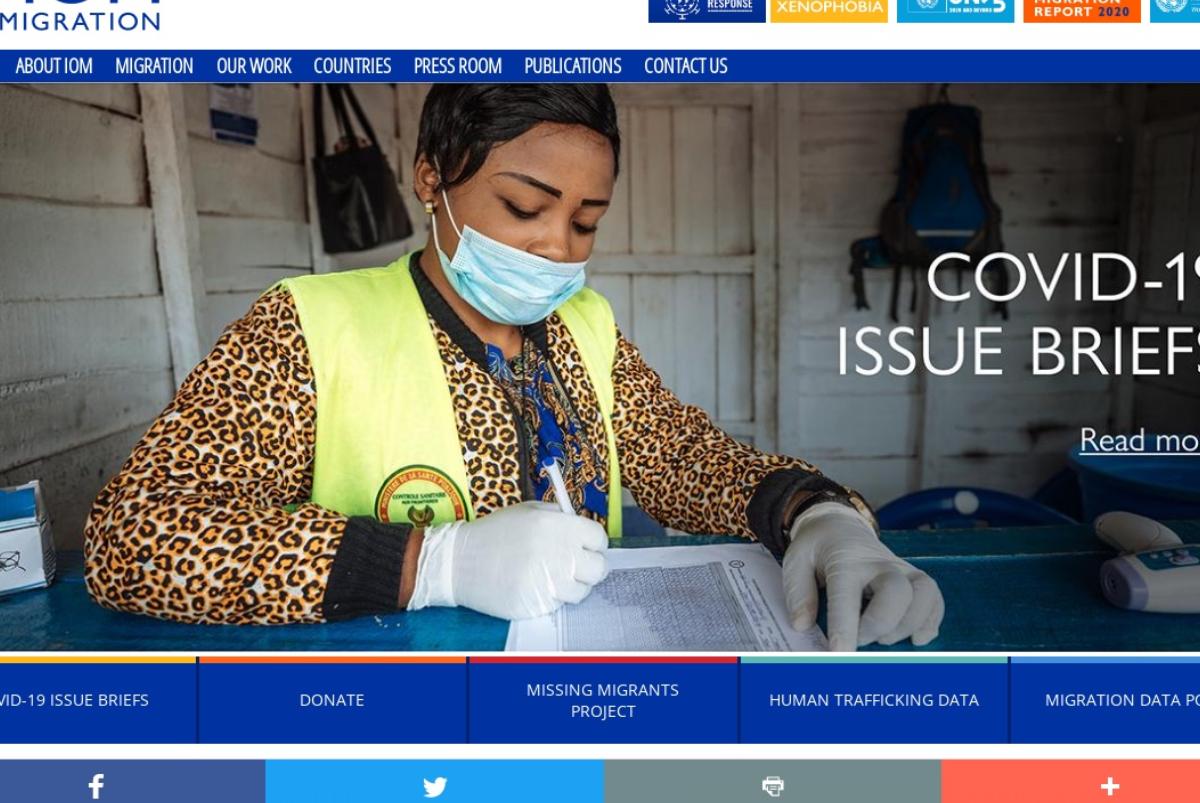
Task: Open the Publications menu item
Action: pos(573,66)
